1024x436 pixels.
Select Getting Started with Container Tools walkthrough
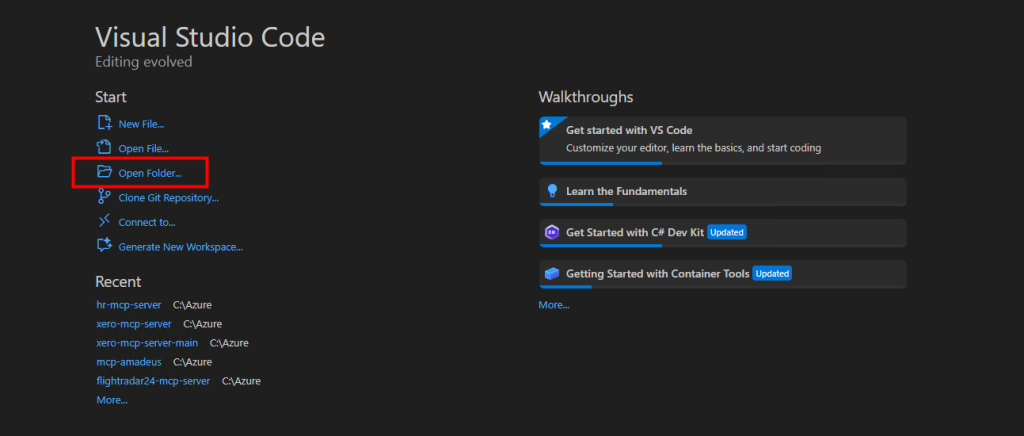[656, 273]
